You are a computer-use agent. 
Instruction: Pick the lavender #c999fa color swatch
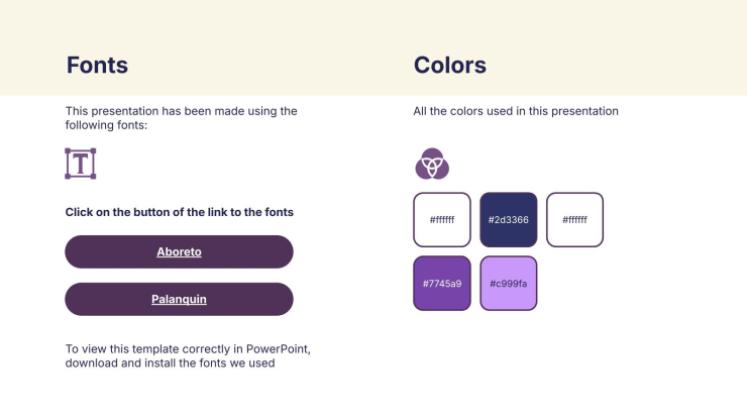pos(508,283)
